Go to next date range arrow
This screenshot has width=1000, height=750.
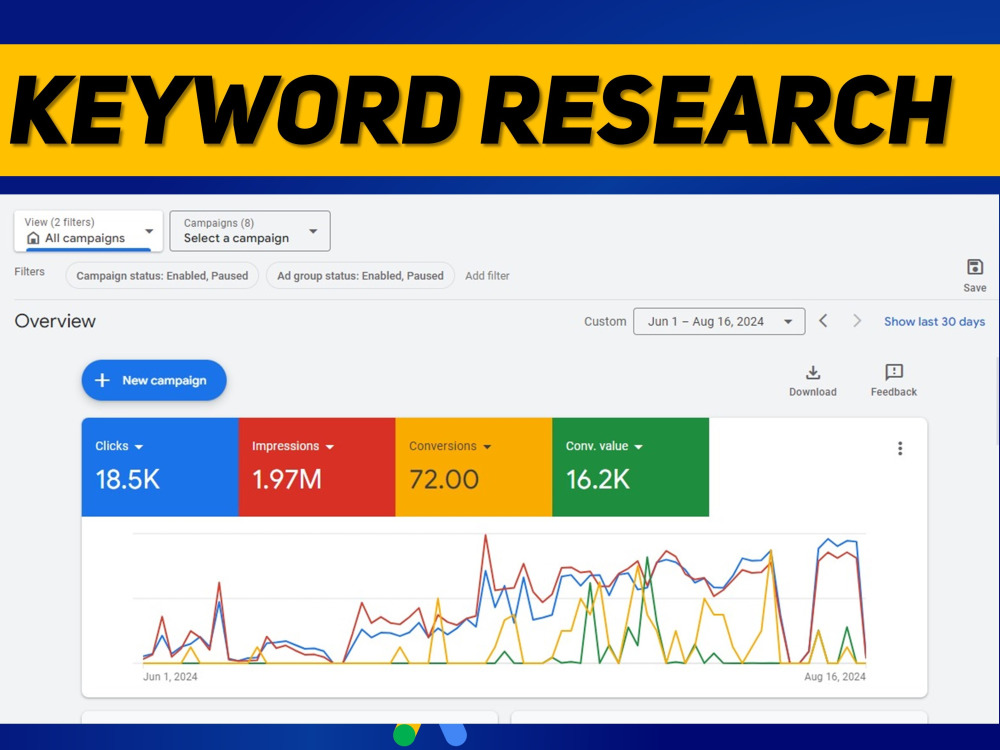tap(857, 321)
